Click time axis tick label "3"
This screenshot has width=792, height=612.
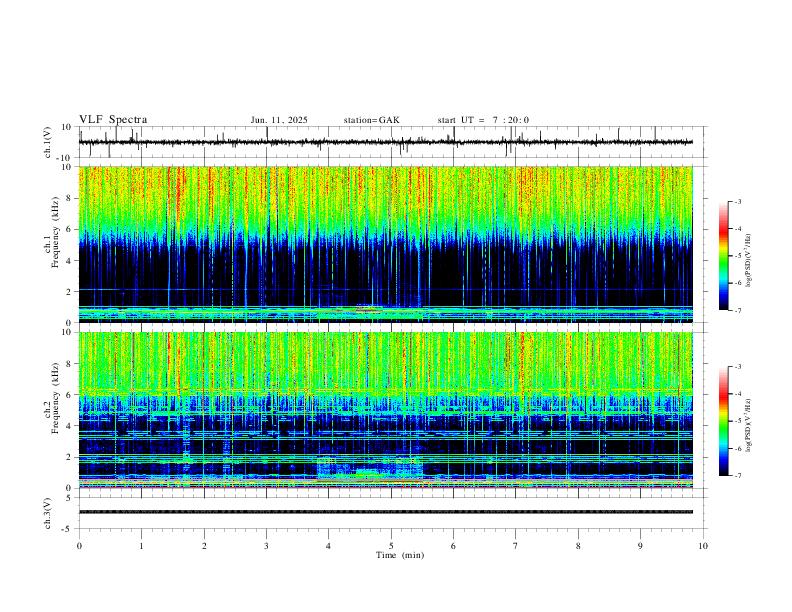[266, 546]
